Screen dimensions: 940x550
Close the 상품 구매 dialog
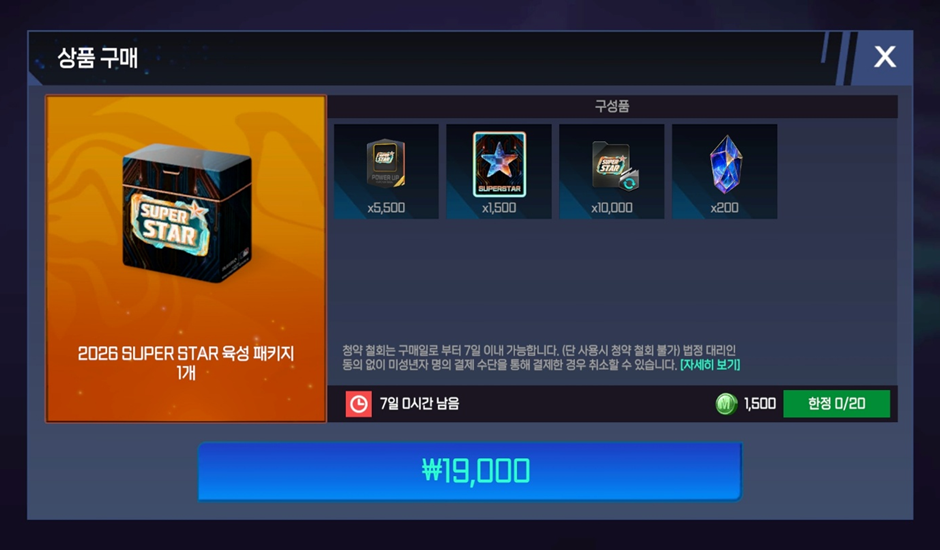[885, 57]
